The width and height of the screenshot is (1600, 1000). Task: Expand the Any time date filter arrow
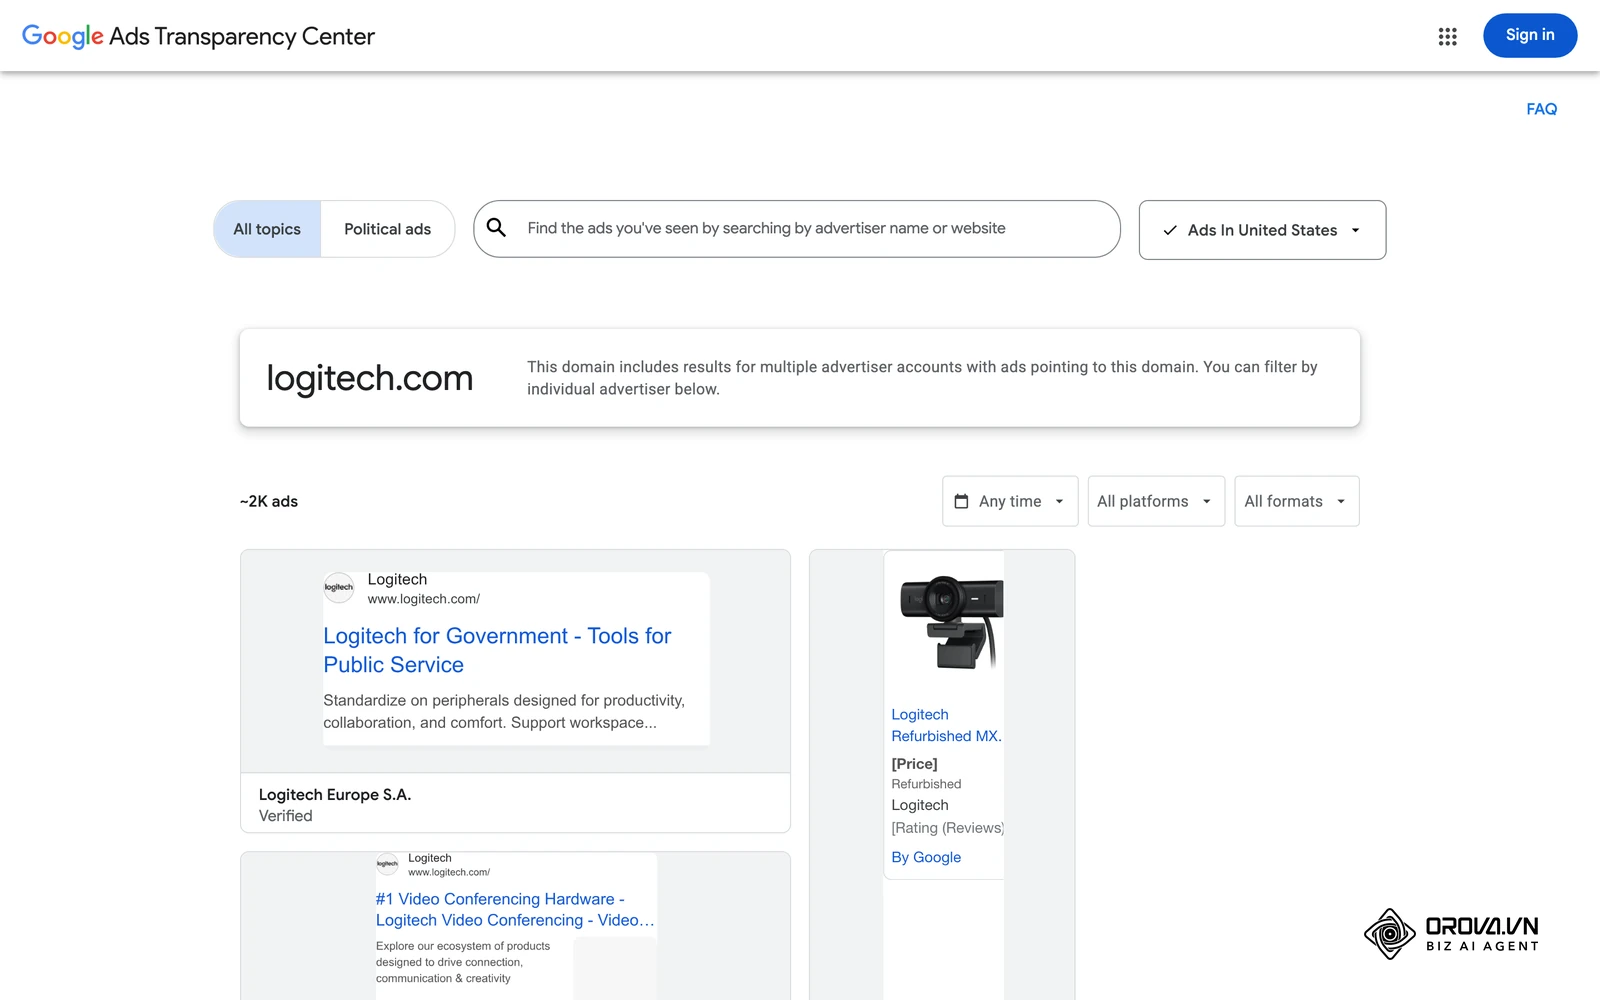pos(1059,501)
